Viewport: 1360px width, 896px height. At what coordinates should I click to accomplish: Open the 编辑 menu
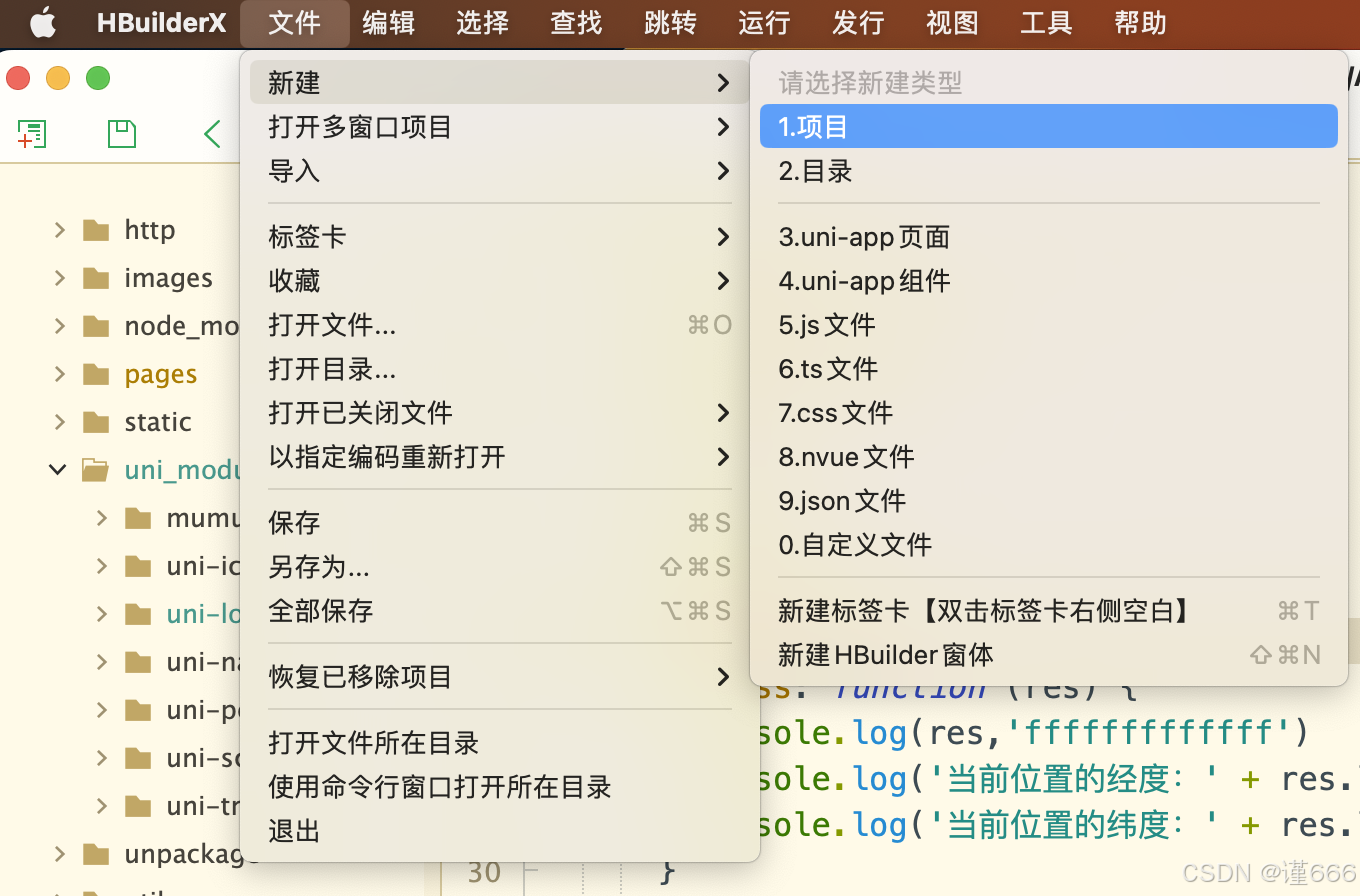tap(388, 22)
